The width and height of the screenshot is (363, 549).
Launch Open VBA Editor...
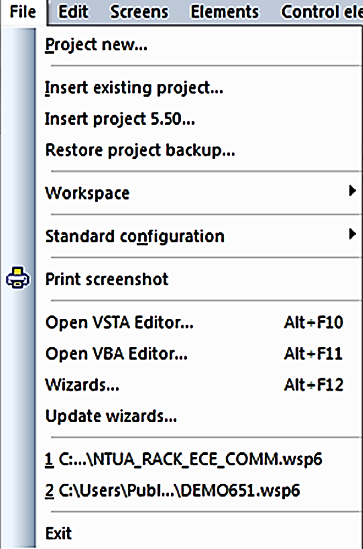click(199, 354)
